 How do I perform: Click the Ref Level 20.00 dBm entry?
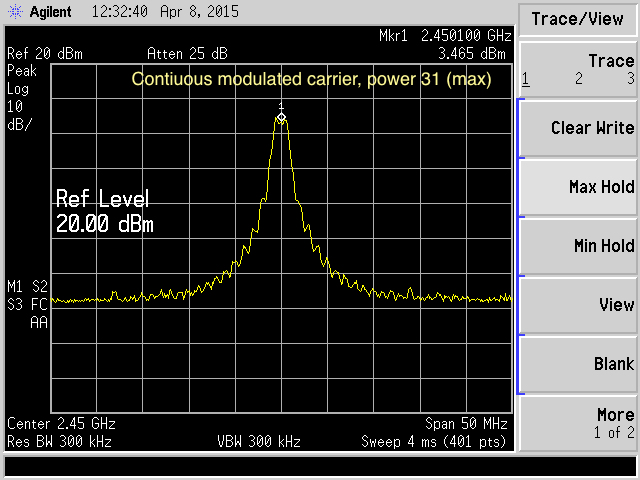click(x=104, y=211)
